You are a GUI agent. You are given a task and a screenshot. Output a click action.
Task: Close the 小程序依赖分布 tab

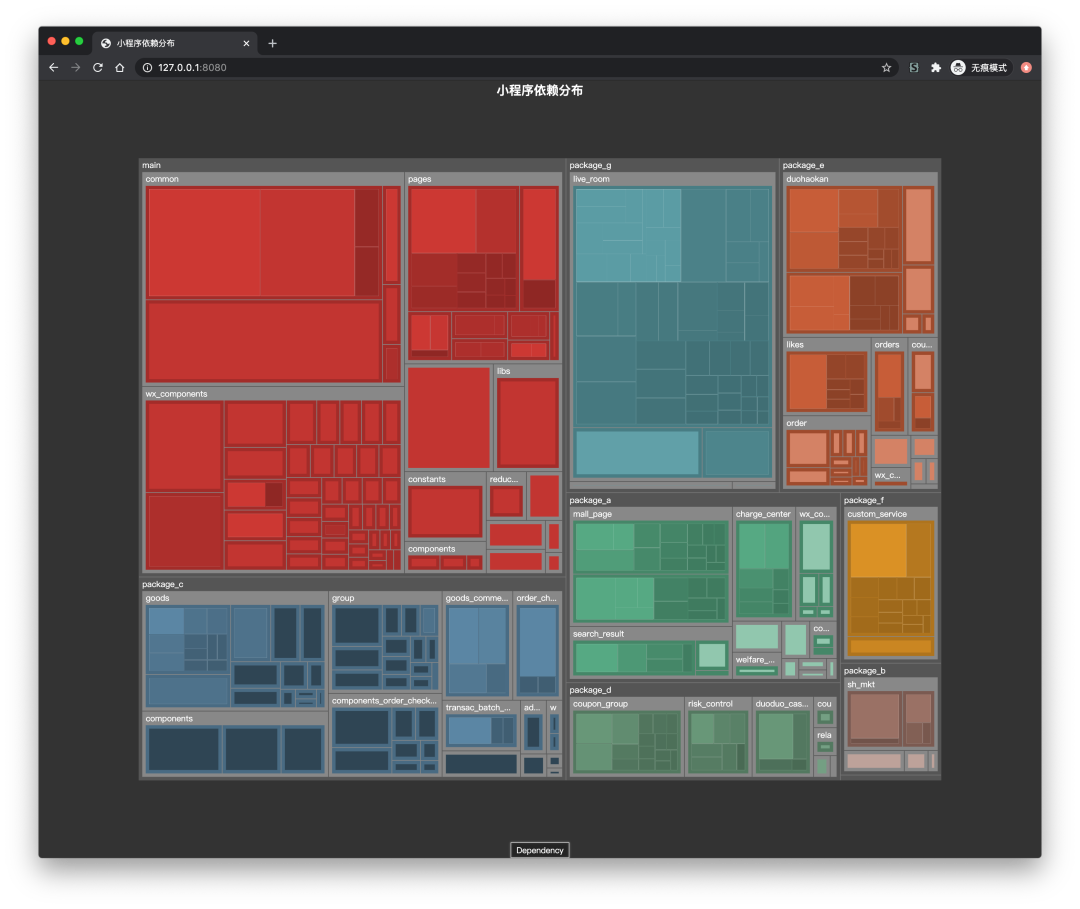click(247, 43)
